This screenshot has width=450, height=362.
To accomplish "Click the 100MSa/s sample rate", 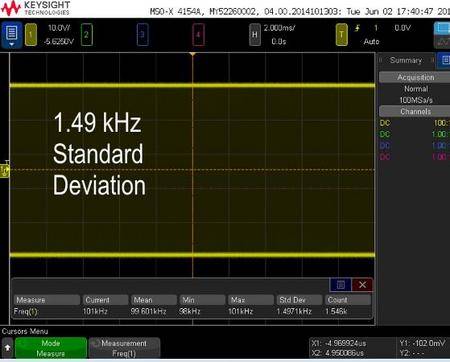I will 416,100.
